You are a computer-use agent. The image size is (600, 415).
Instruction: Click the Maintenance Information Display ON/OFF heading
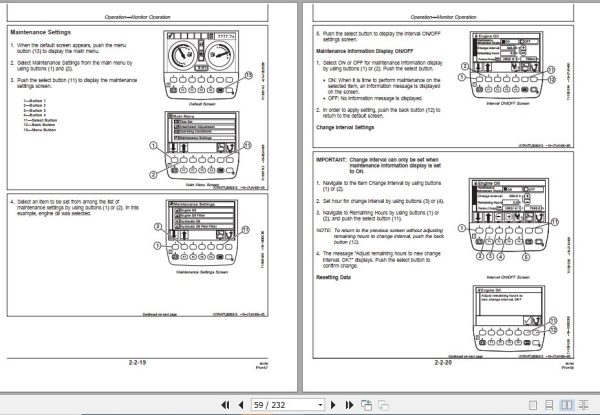tap(365, 51)
